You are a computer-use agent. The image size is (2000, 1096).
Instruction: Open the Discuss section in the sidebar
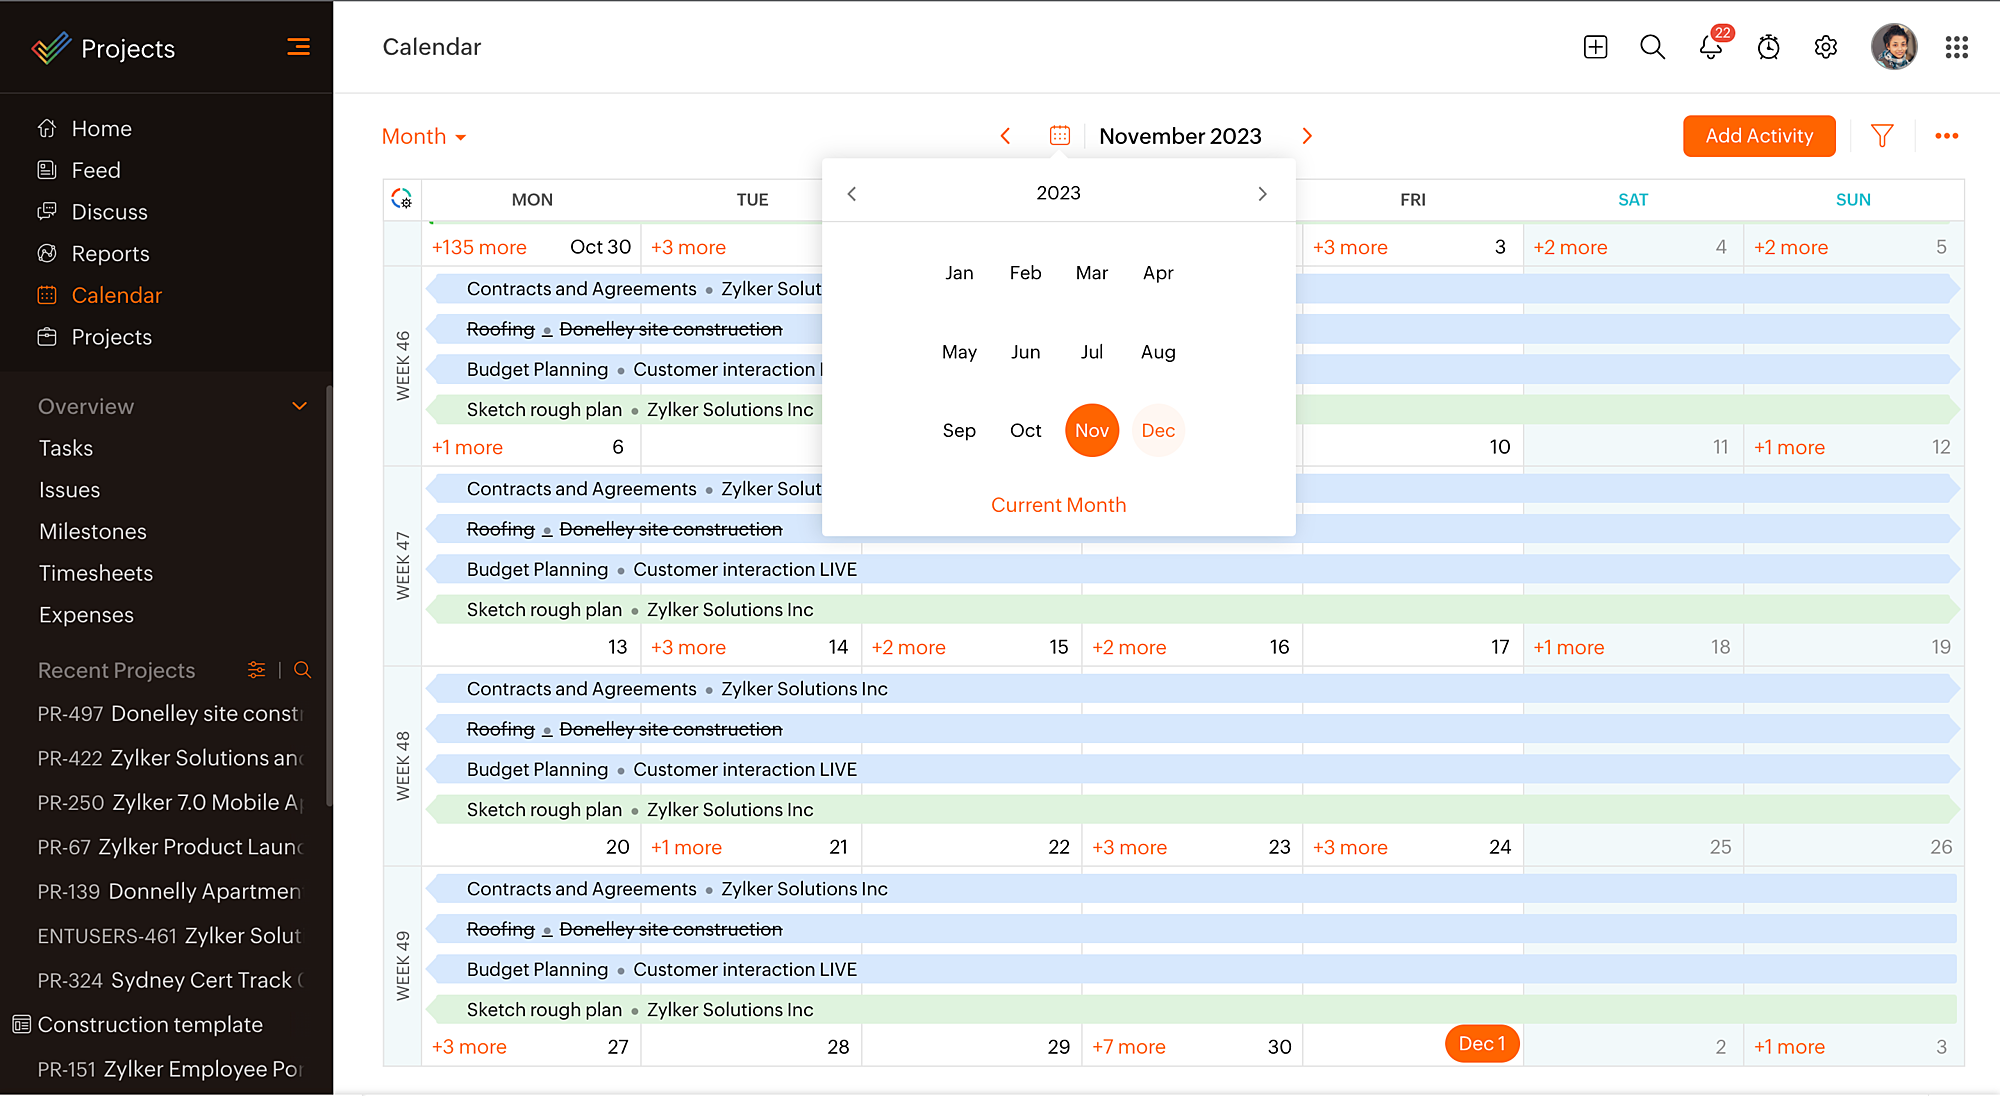tap(107, 211)
